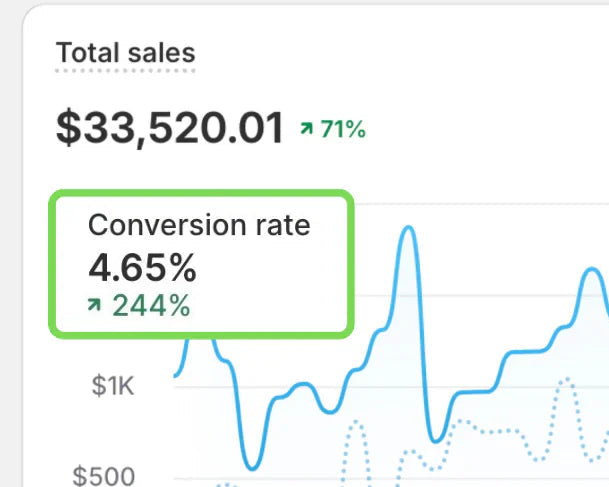609x487 pixels.
Task: Click the lowest dip of the solid line
Action: coord(253,467)
